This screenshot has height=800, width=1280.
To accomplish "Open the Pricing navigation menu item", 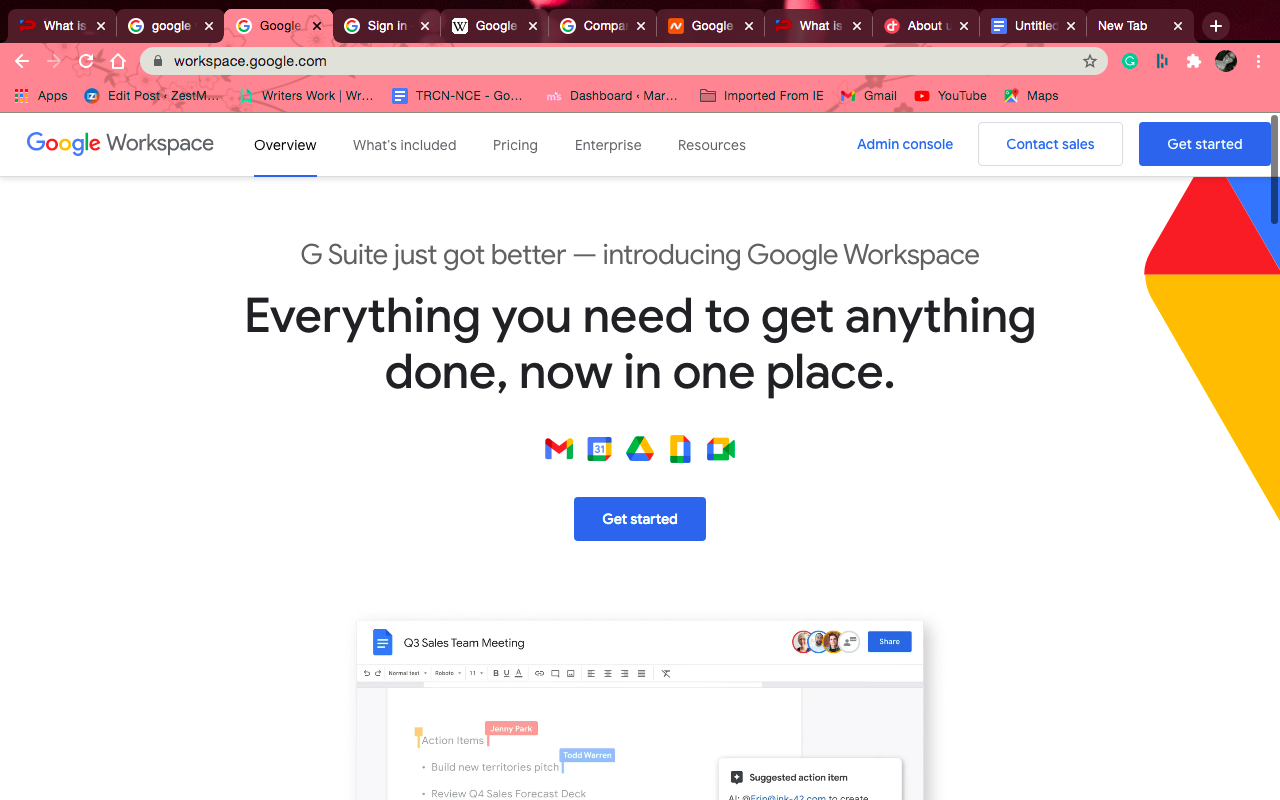I will click(515, 145).
